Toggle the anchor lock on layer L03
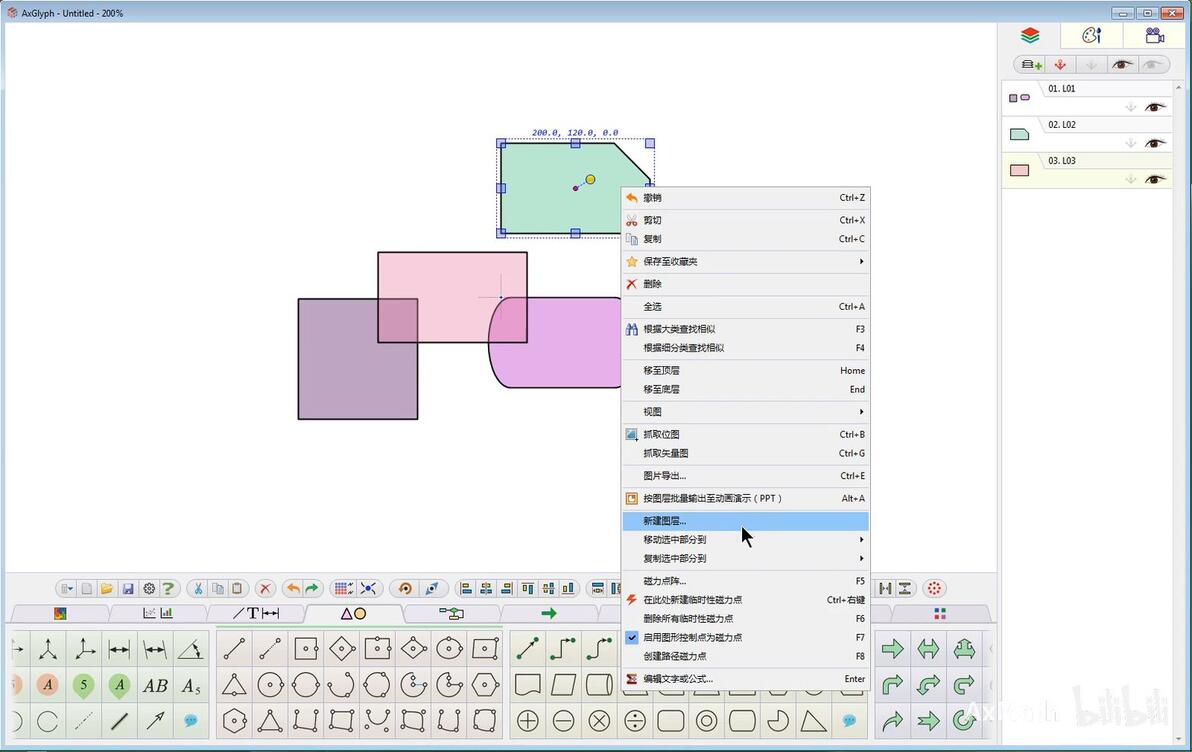 pos(1131,179)
